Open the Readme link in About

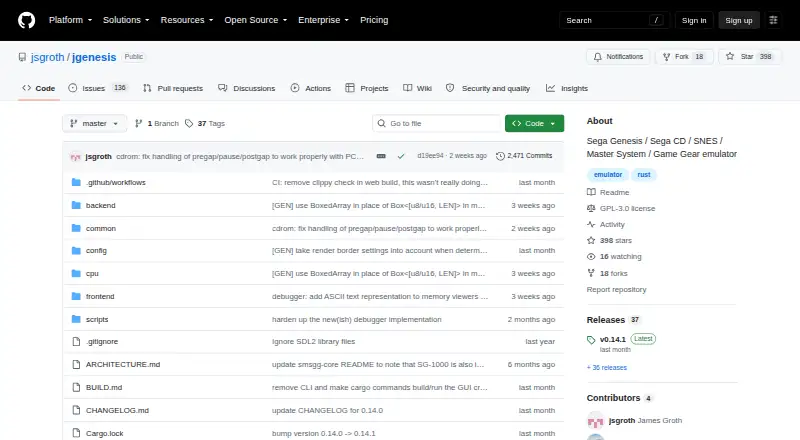pyautogui.click(x=608, y=192)
